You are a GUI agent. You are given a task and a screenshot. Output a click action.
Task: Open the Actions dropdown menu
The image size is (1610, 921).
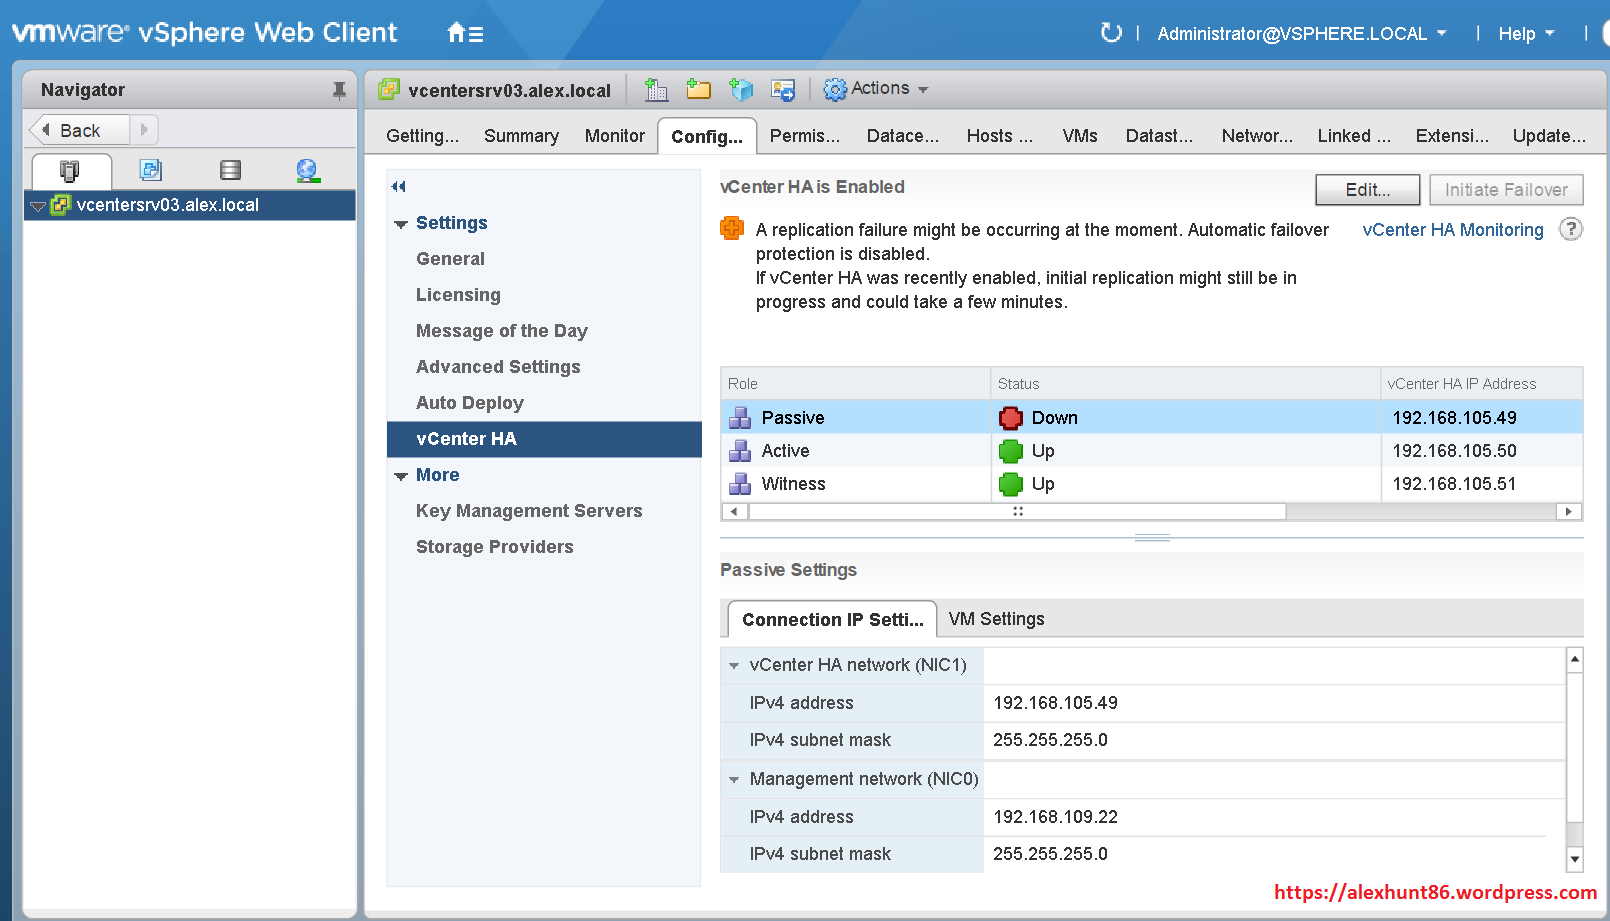click(x=877, y=89)
